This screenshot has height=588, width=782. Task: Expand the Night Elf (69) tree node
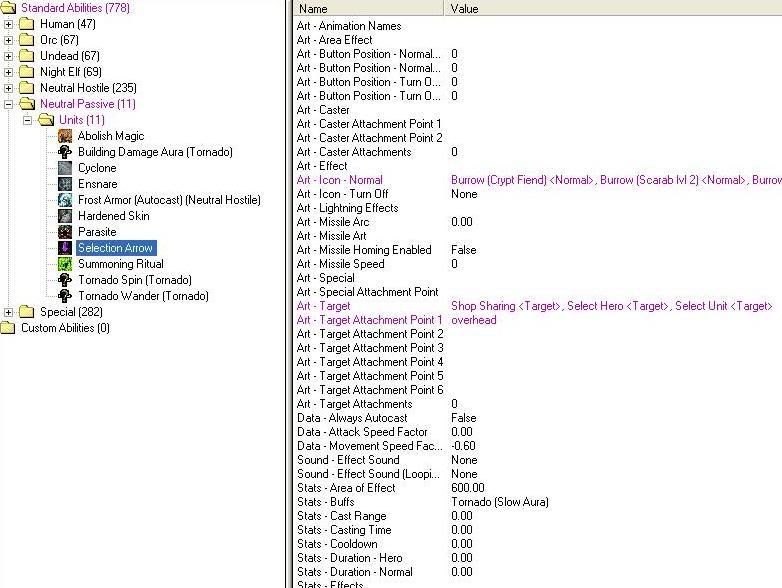pyautogui.click(x=8, y=72)
